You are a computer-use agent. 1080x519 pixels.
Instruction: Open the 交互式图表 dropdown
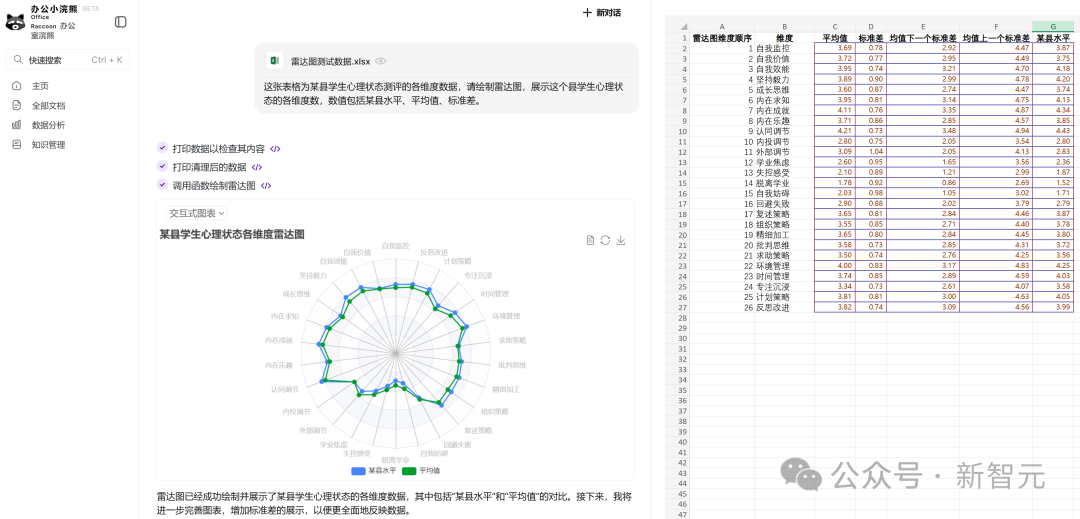pyautogui.click(x=196, y=213)
